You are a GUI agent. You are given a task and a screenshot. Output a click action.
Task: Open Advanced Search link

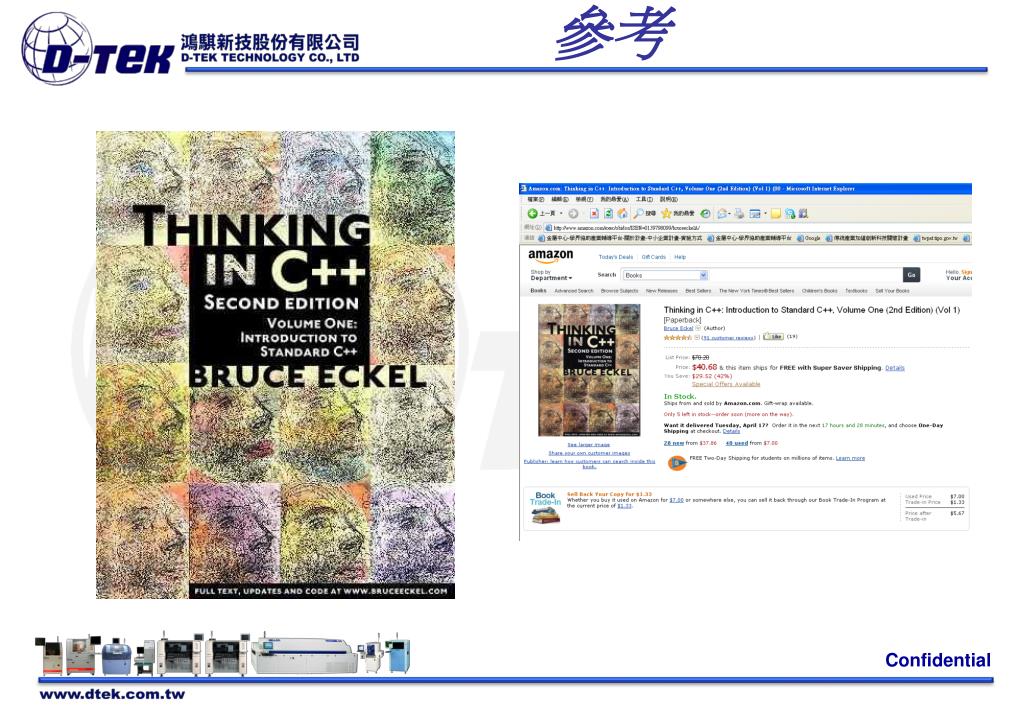click(574, 291)
